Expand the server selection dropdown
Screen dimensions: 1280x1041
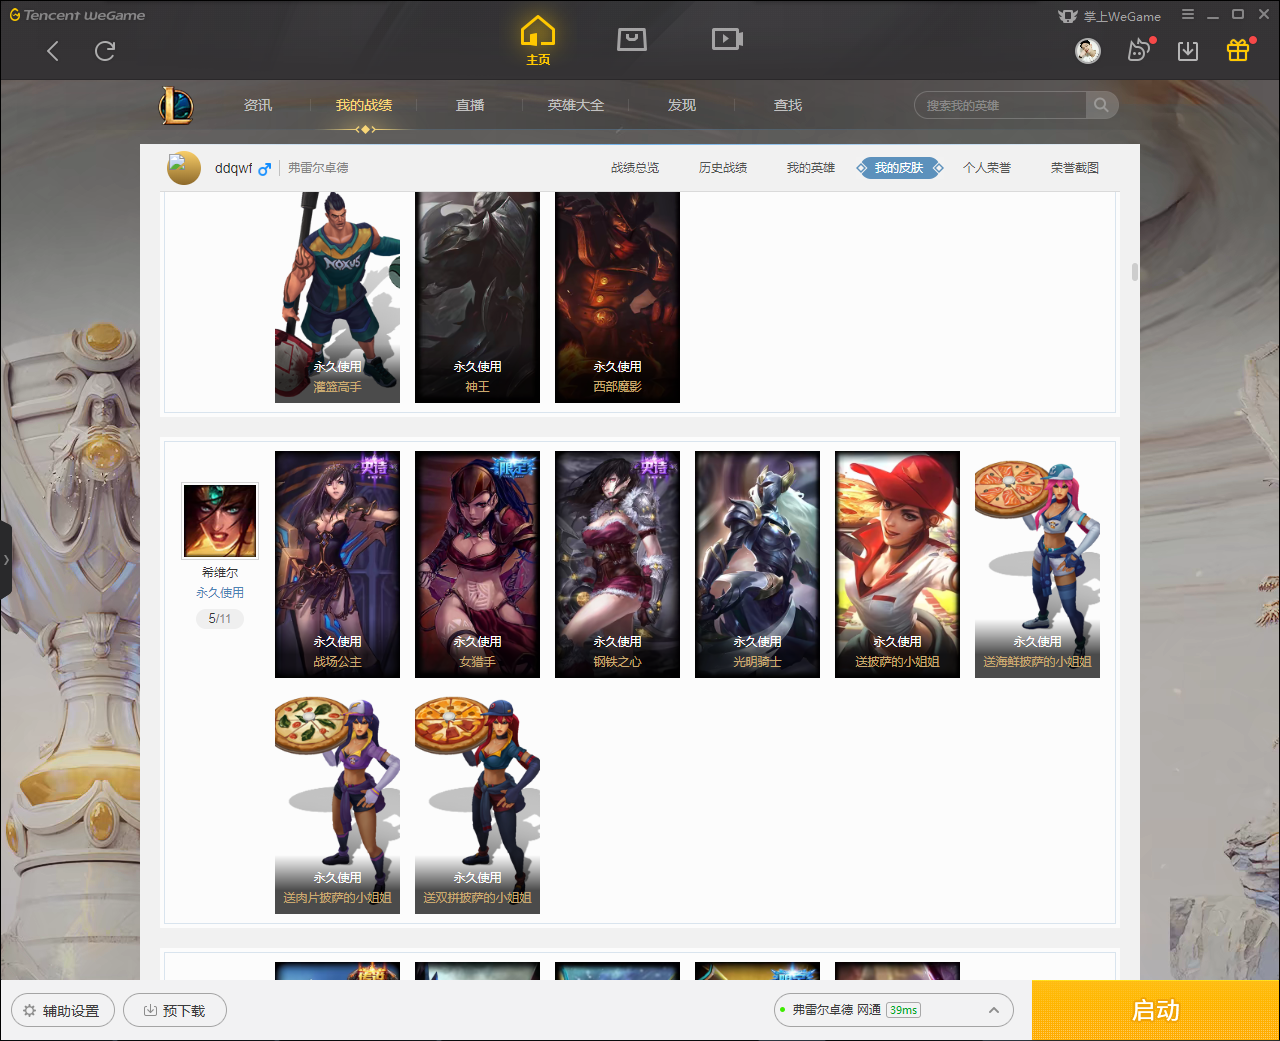(993, 1010)
